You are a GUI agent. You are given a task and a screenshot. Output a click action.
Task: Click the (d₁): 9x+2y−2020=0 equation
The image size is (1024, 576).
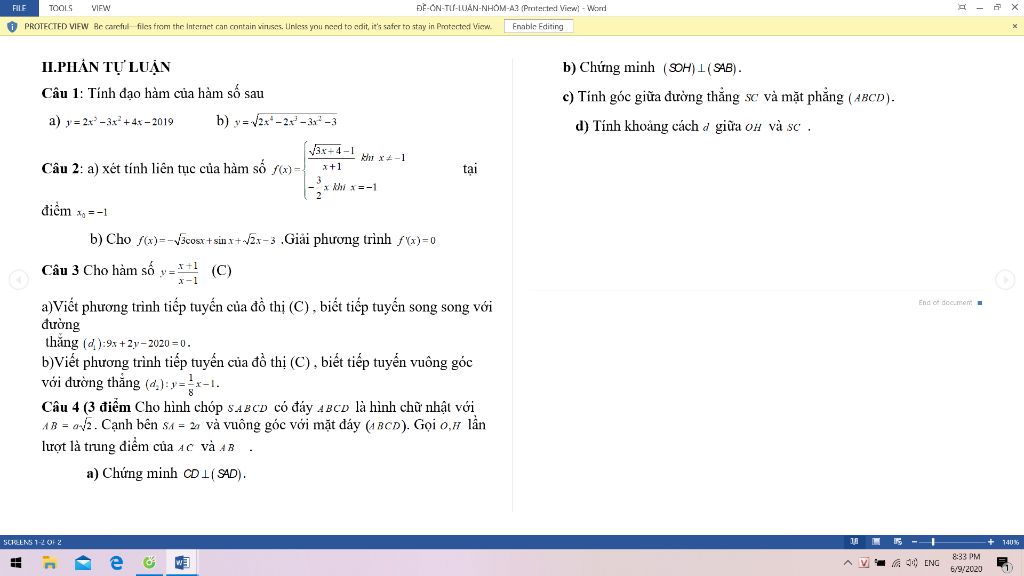pos(135,344)
